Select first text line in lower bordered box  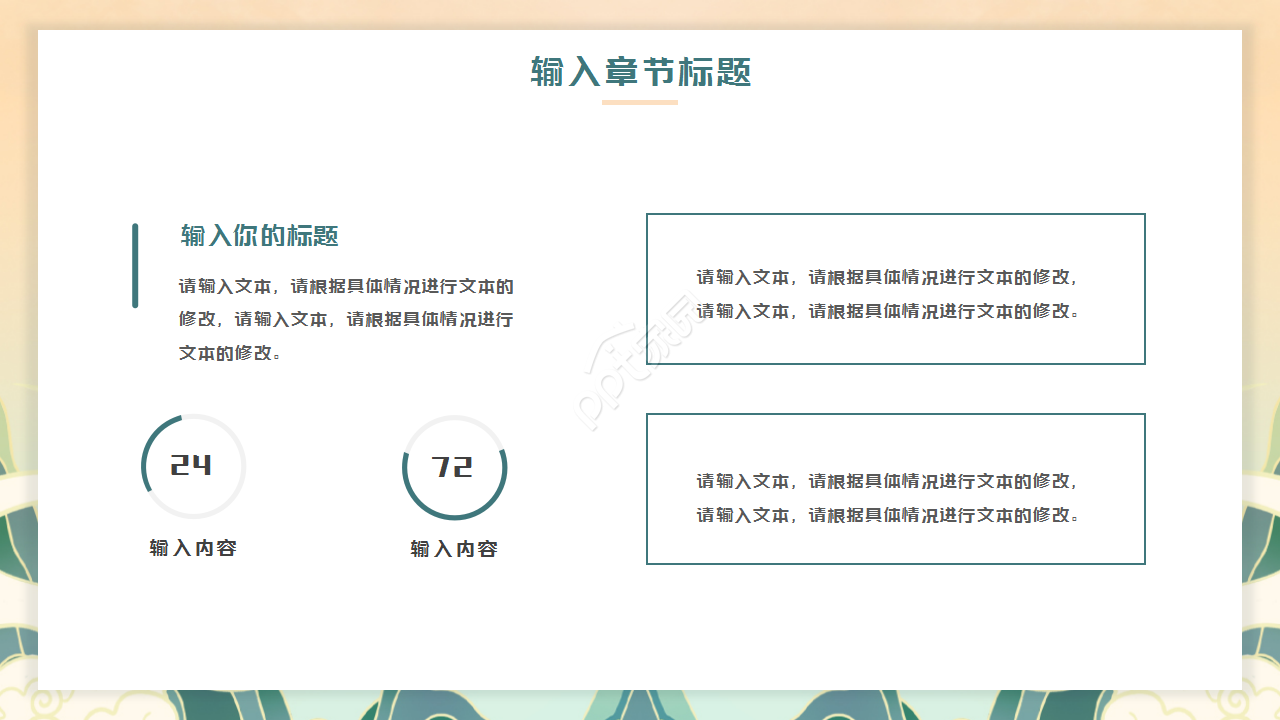click(888, 481)
